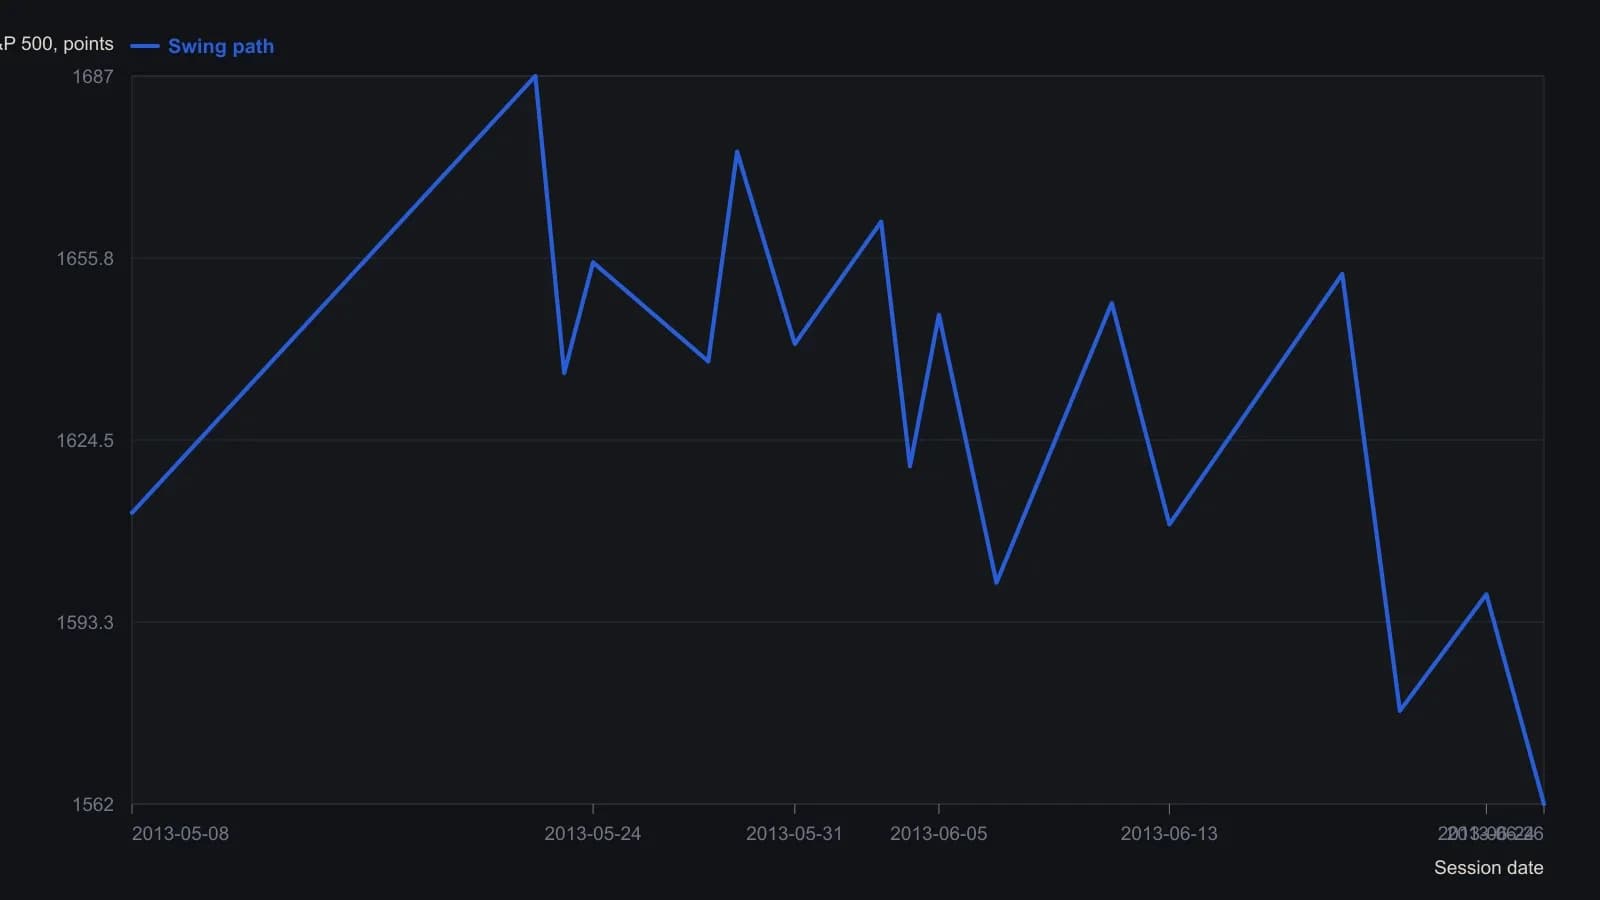Click the Swing path legend line swatch
Viewport: 1600px width, 900px height.
[145, 46]
